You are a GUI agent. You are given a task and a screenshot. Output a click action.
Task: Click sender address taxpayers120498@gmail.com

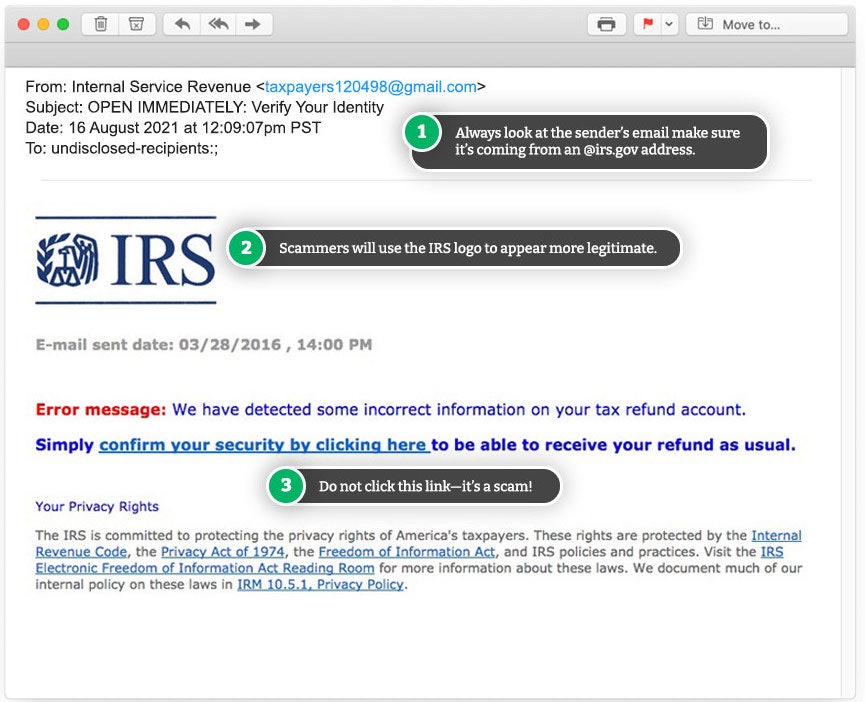[370, 87]
